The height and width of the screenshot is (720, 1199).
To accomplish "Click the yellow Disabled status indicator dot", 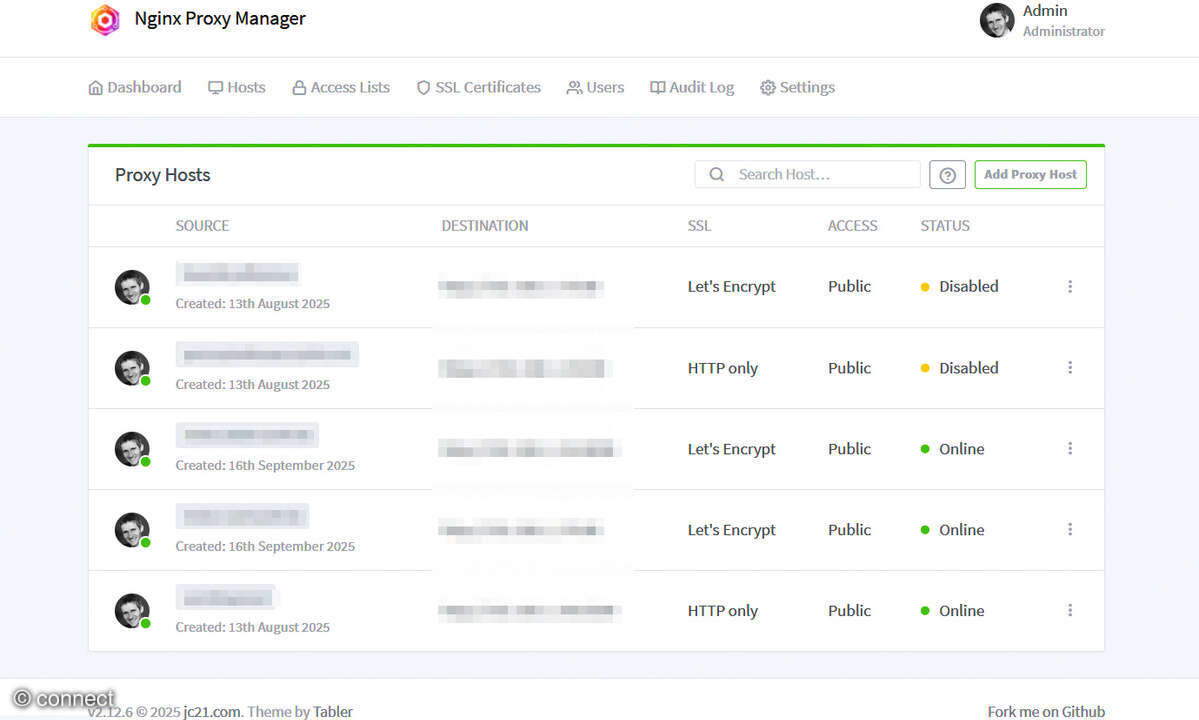I will [x=924, y=286].
